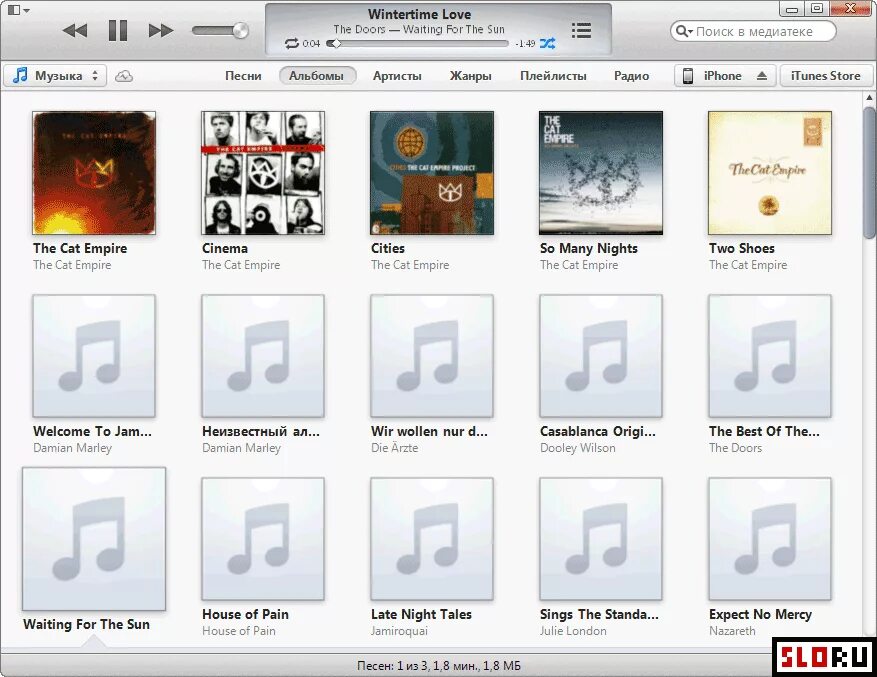The height and width of the screenshot is (677, 877).
Task: Click the iCloud download icon
Action: 124,76
